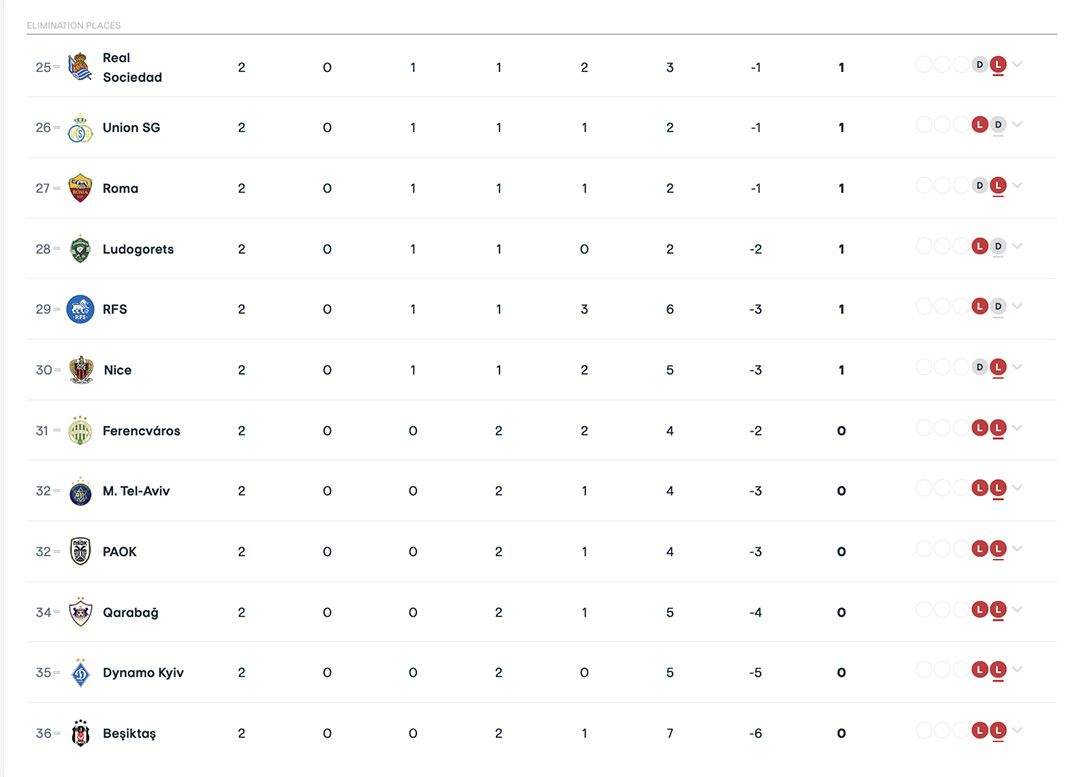Click Union SG's latest draw form badge
Screen dimensions: 1080x777
coord(997,125)
